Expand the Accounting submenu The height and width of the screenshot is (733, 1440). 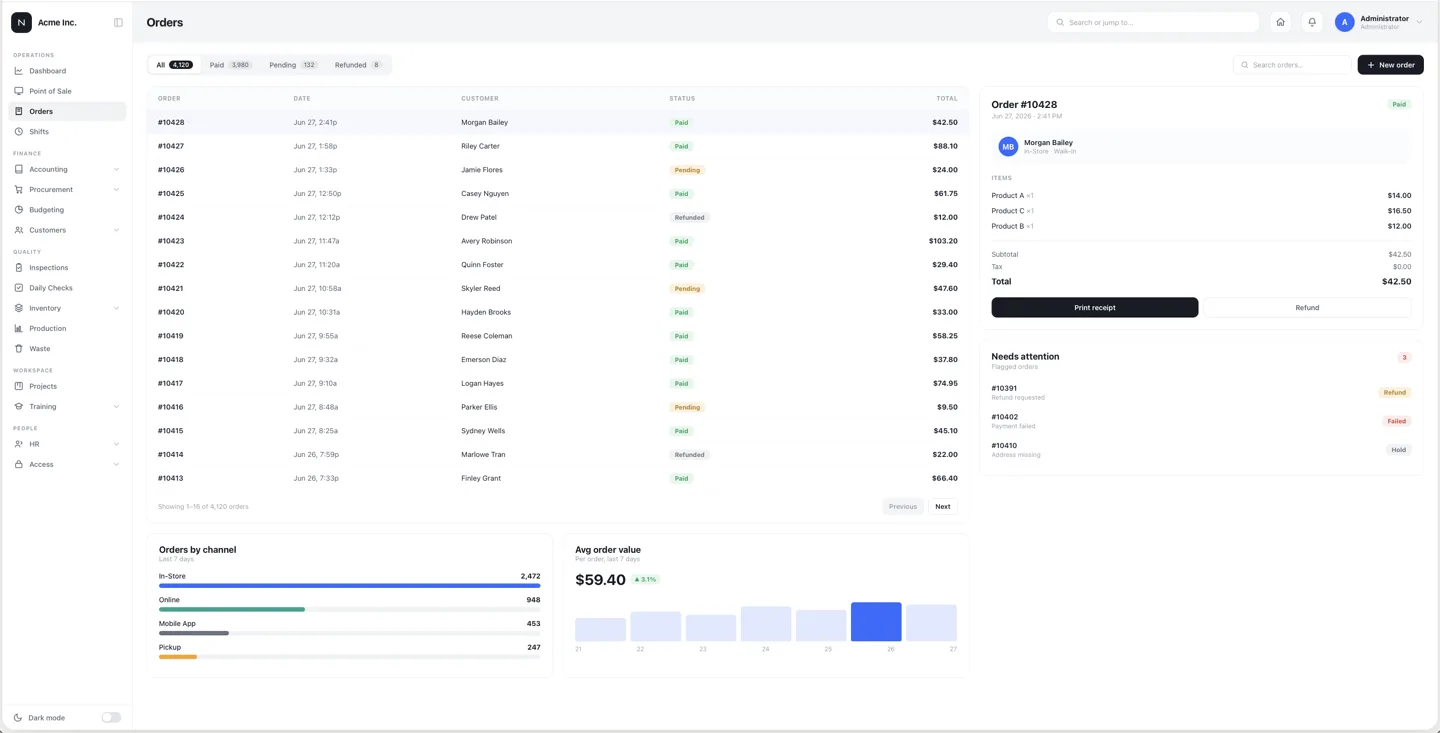click(x=116, y=170)
